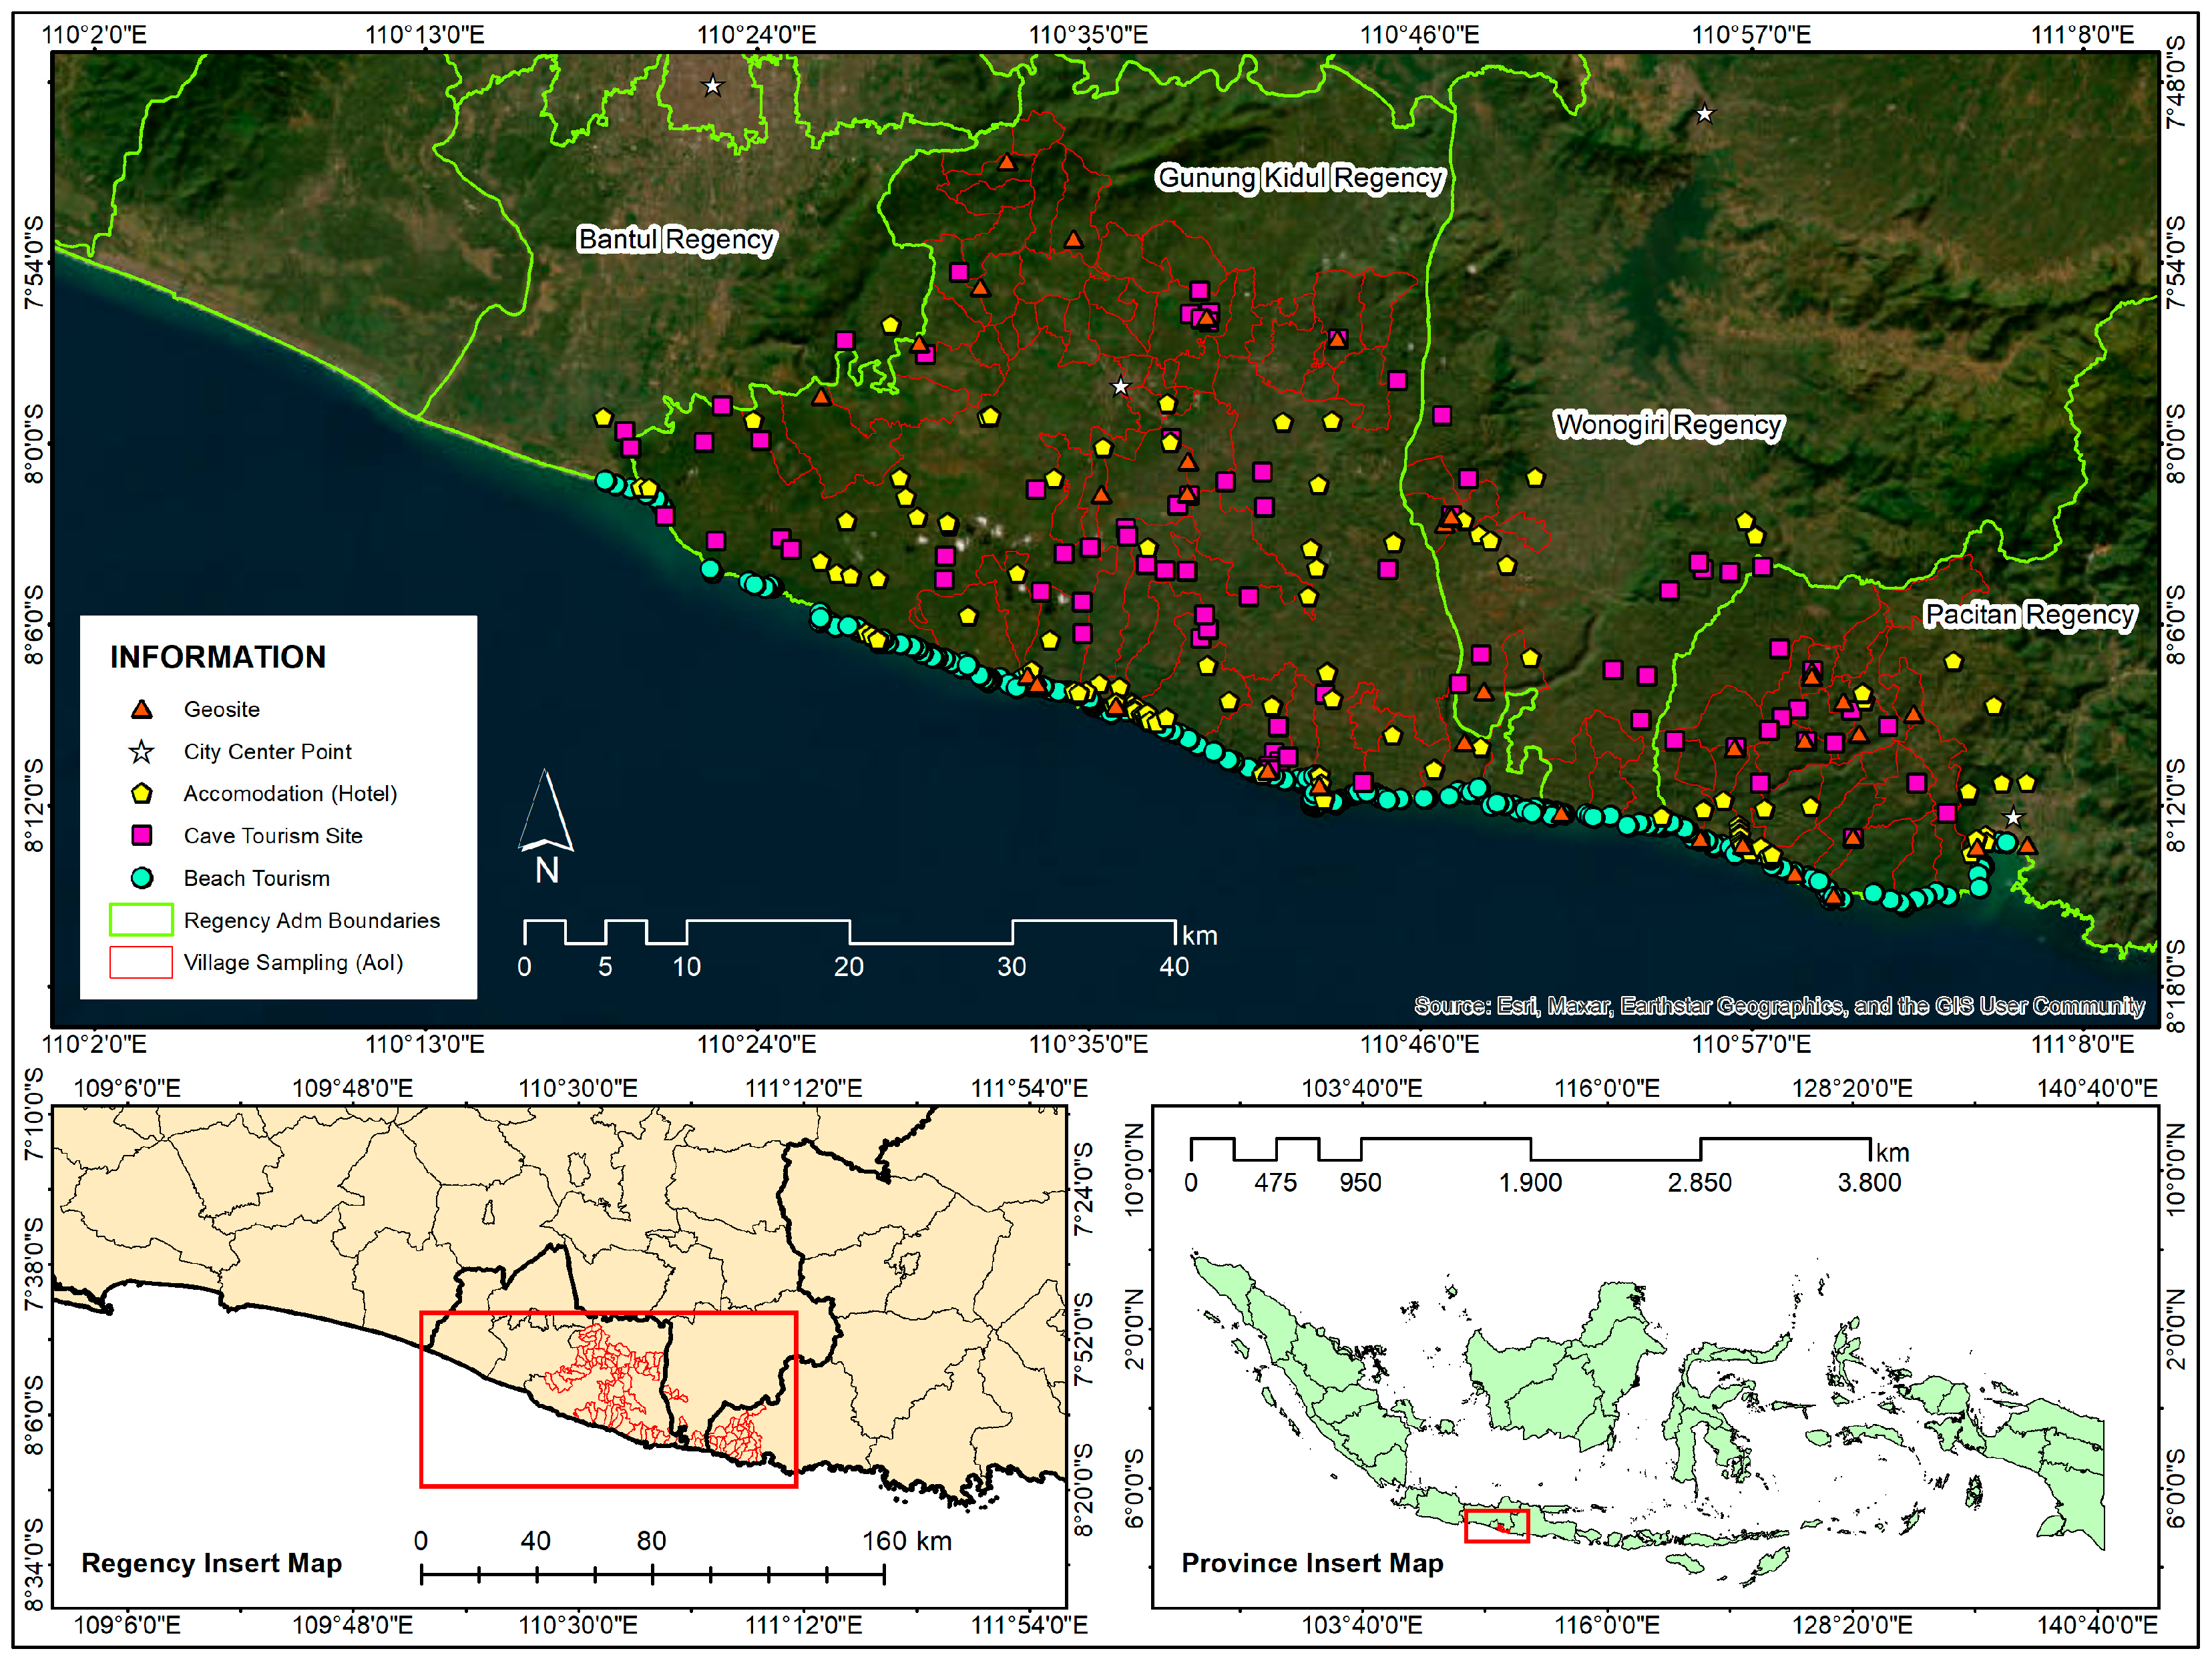Click the Esri Maxar source credit text
Viewport: 2212px width, 1659px height.
pyautogui.click(x=1779, y=1005)
